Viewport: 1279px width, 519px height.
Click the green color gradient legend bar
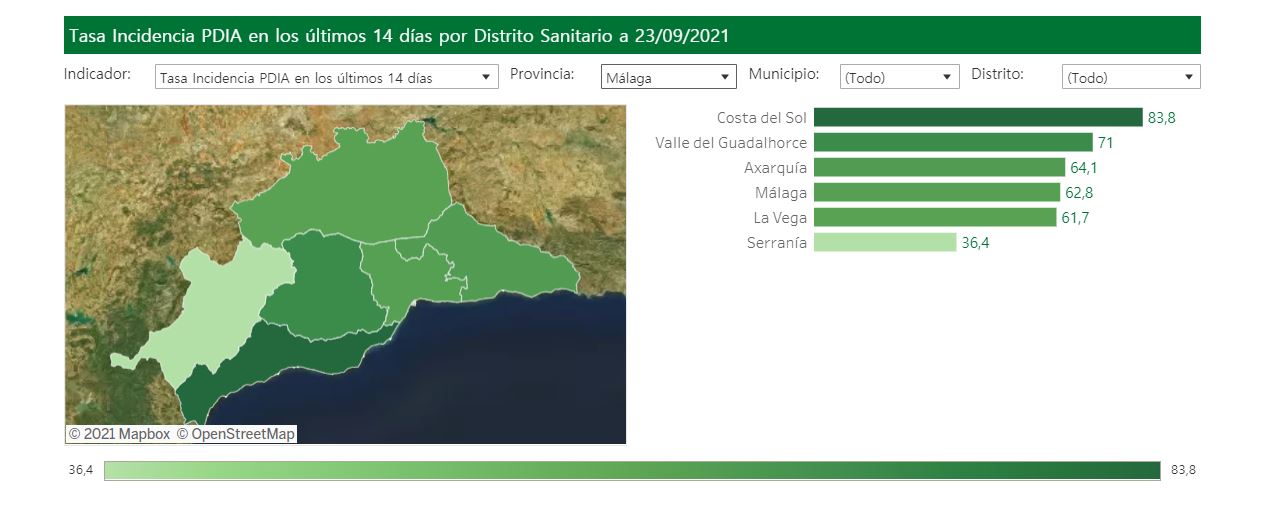(x=632, y=470)
